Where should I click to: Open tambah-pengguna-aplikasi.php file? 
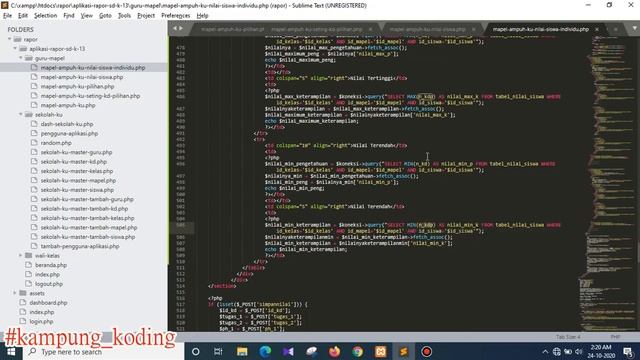coord(80,246)
